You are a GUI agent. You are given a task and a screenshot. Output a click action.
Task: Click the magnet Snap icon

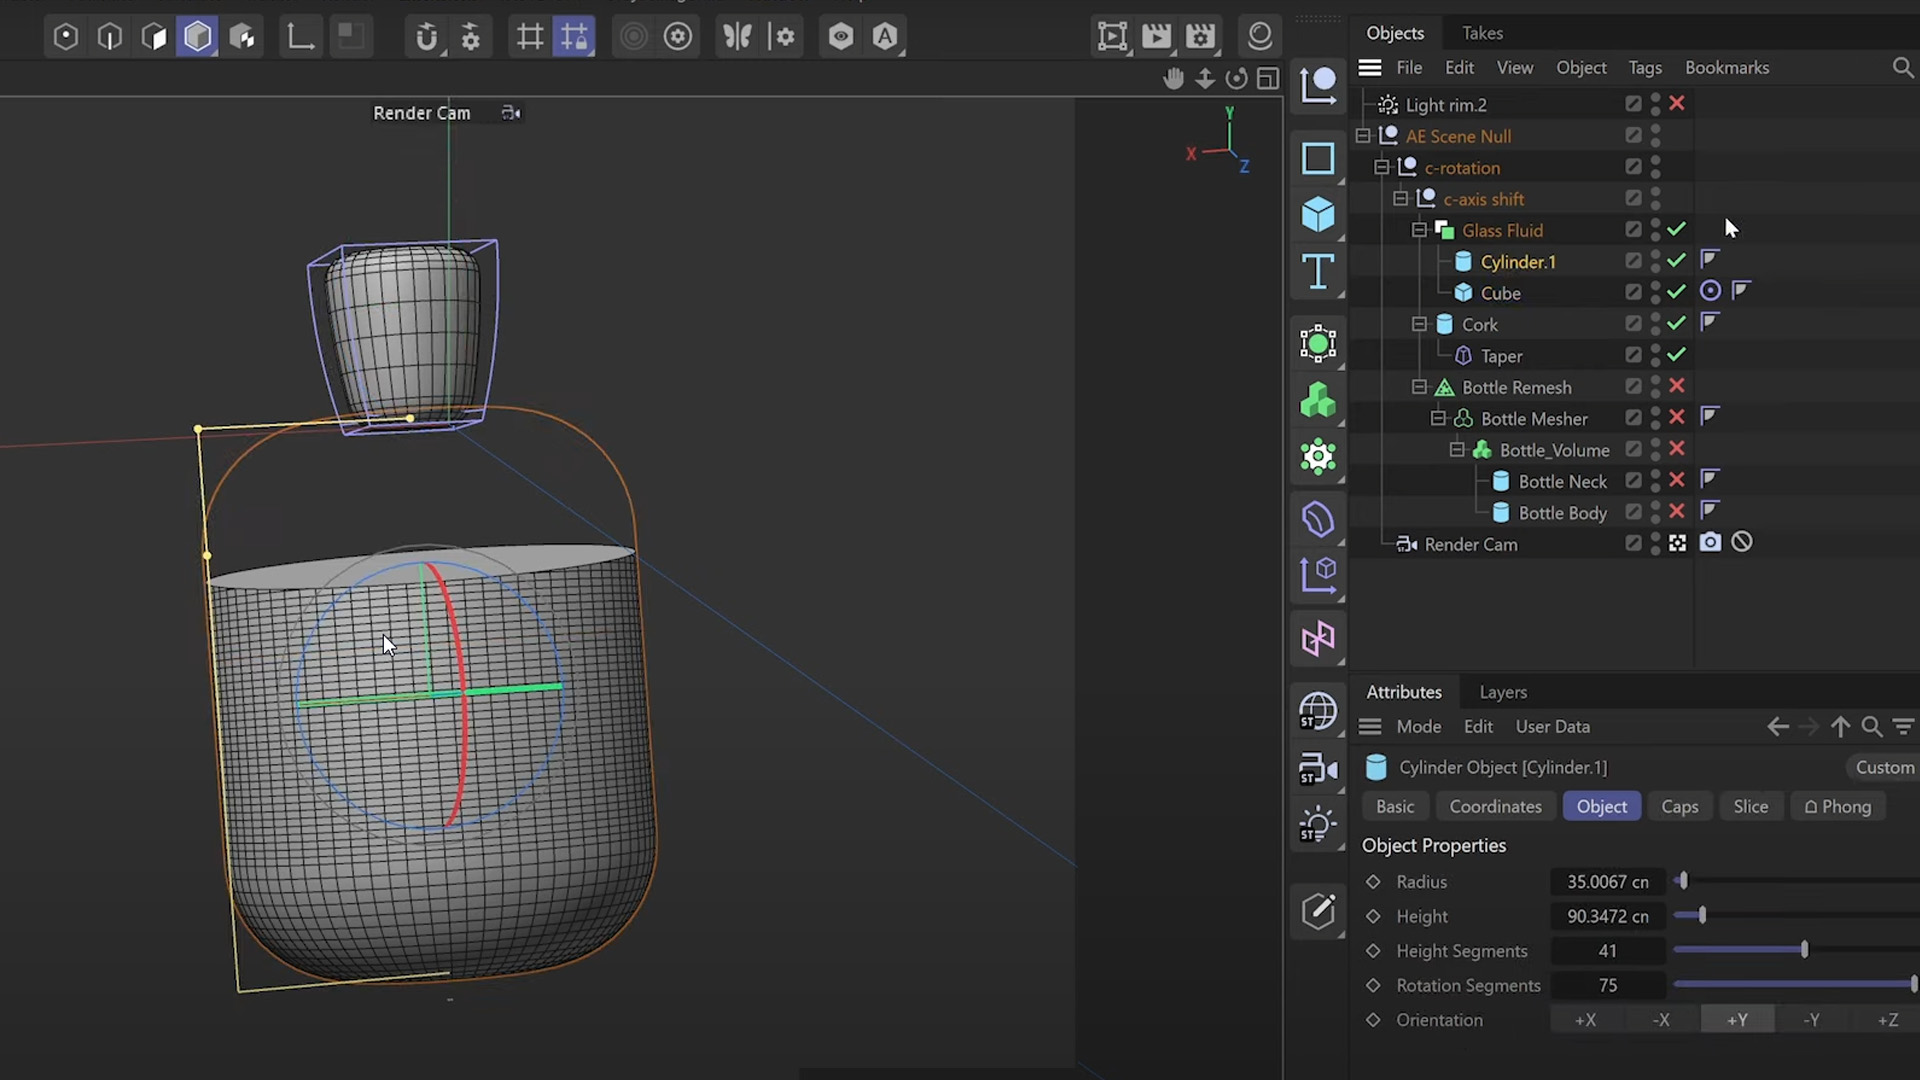coord(427,37)
